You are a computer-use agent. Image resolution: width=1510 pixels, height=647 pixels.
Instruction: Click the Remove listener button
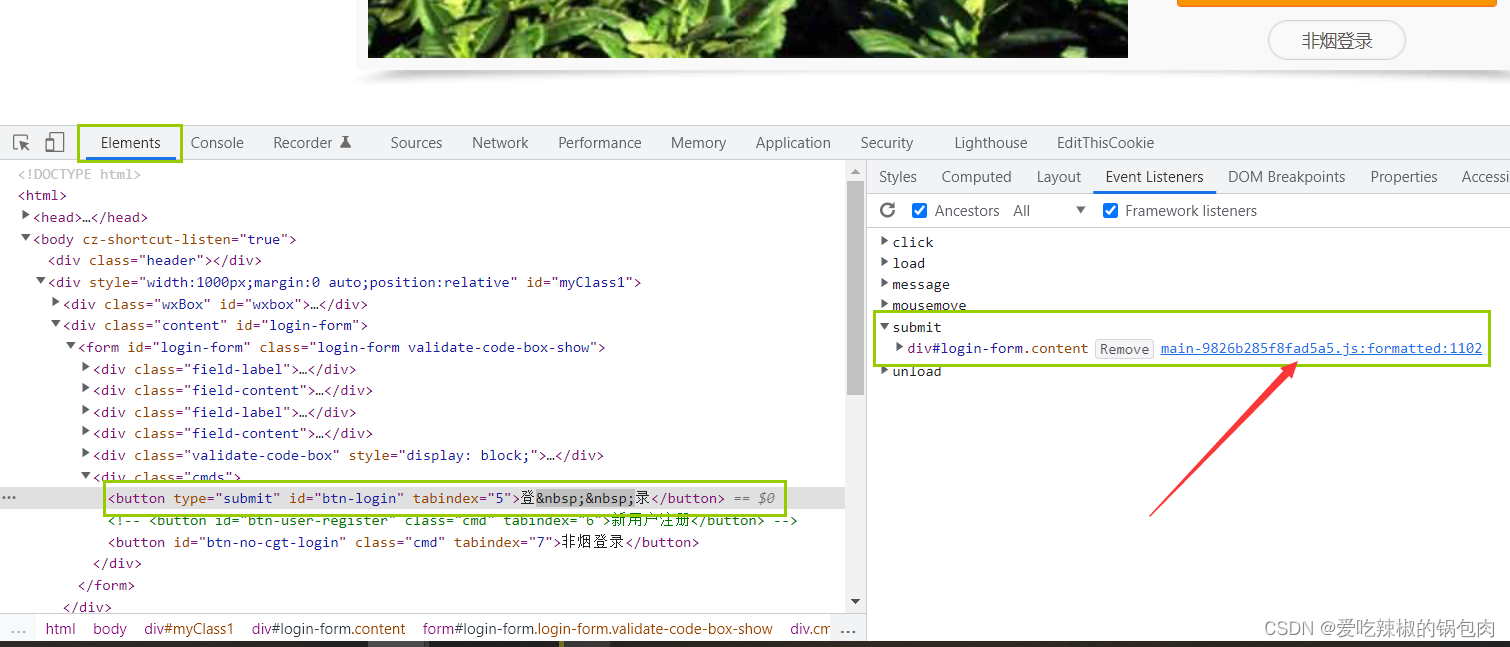click(x=1124, y=349)
